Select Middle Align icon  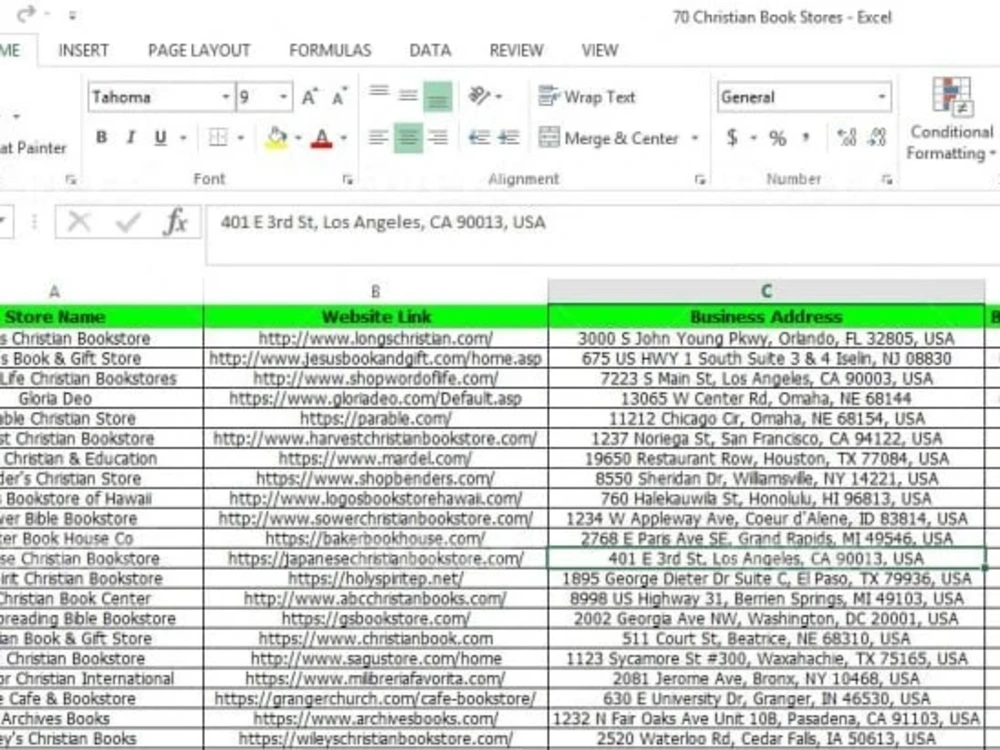[408, 96]
